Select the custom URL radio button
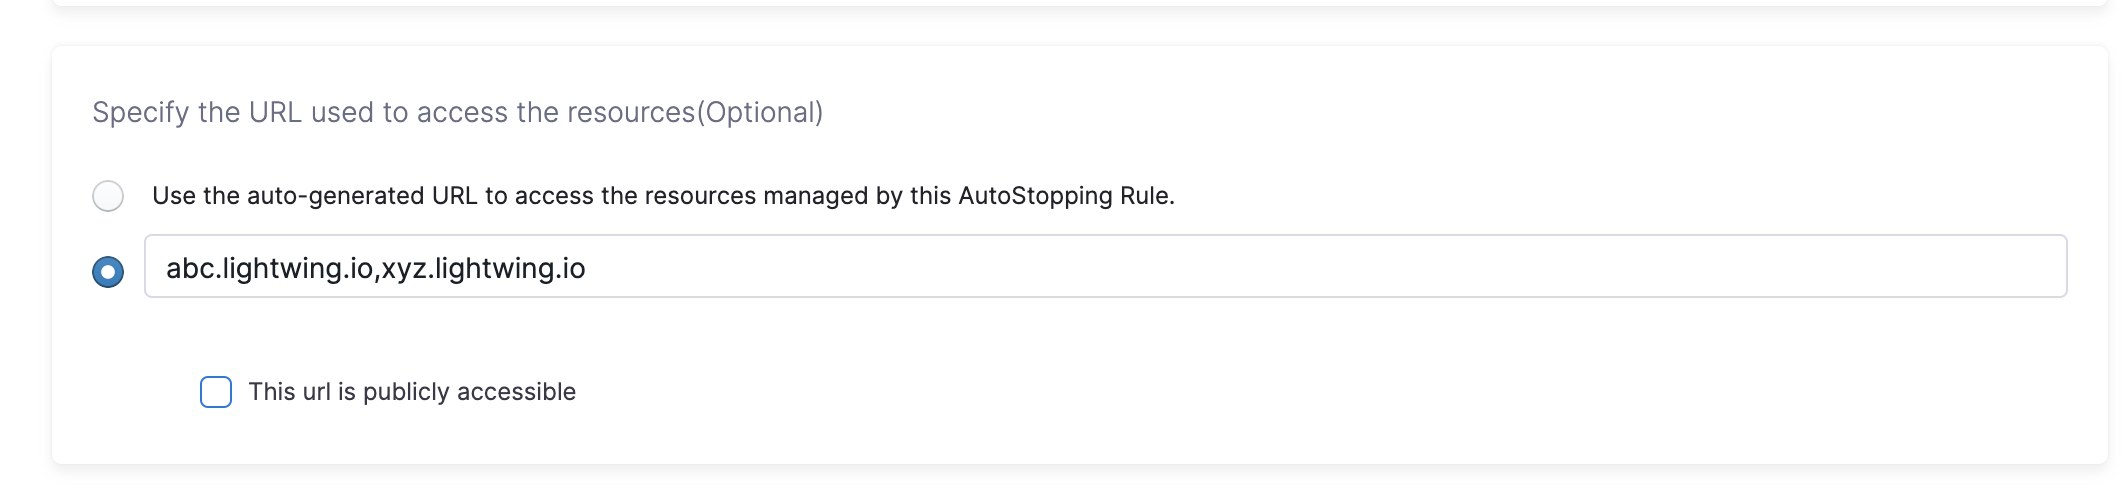Image resolution: width=2124 pixels, height=492 pixels. pos(108,271)
